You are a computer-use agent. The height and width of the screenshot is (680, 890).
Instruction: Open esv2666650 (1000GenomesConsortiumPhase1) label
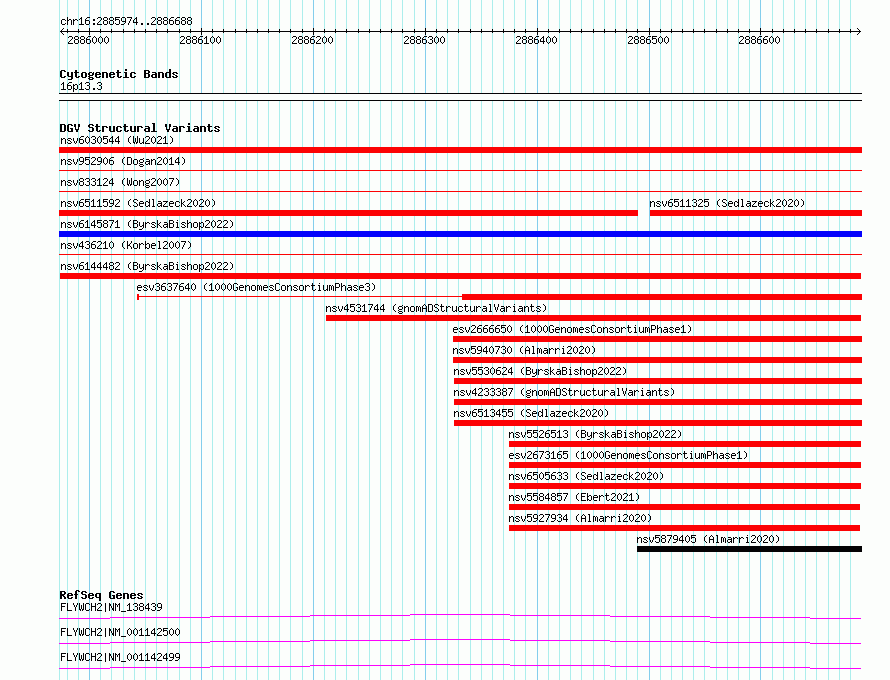pos(572,329)
